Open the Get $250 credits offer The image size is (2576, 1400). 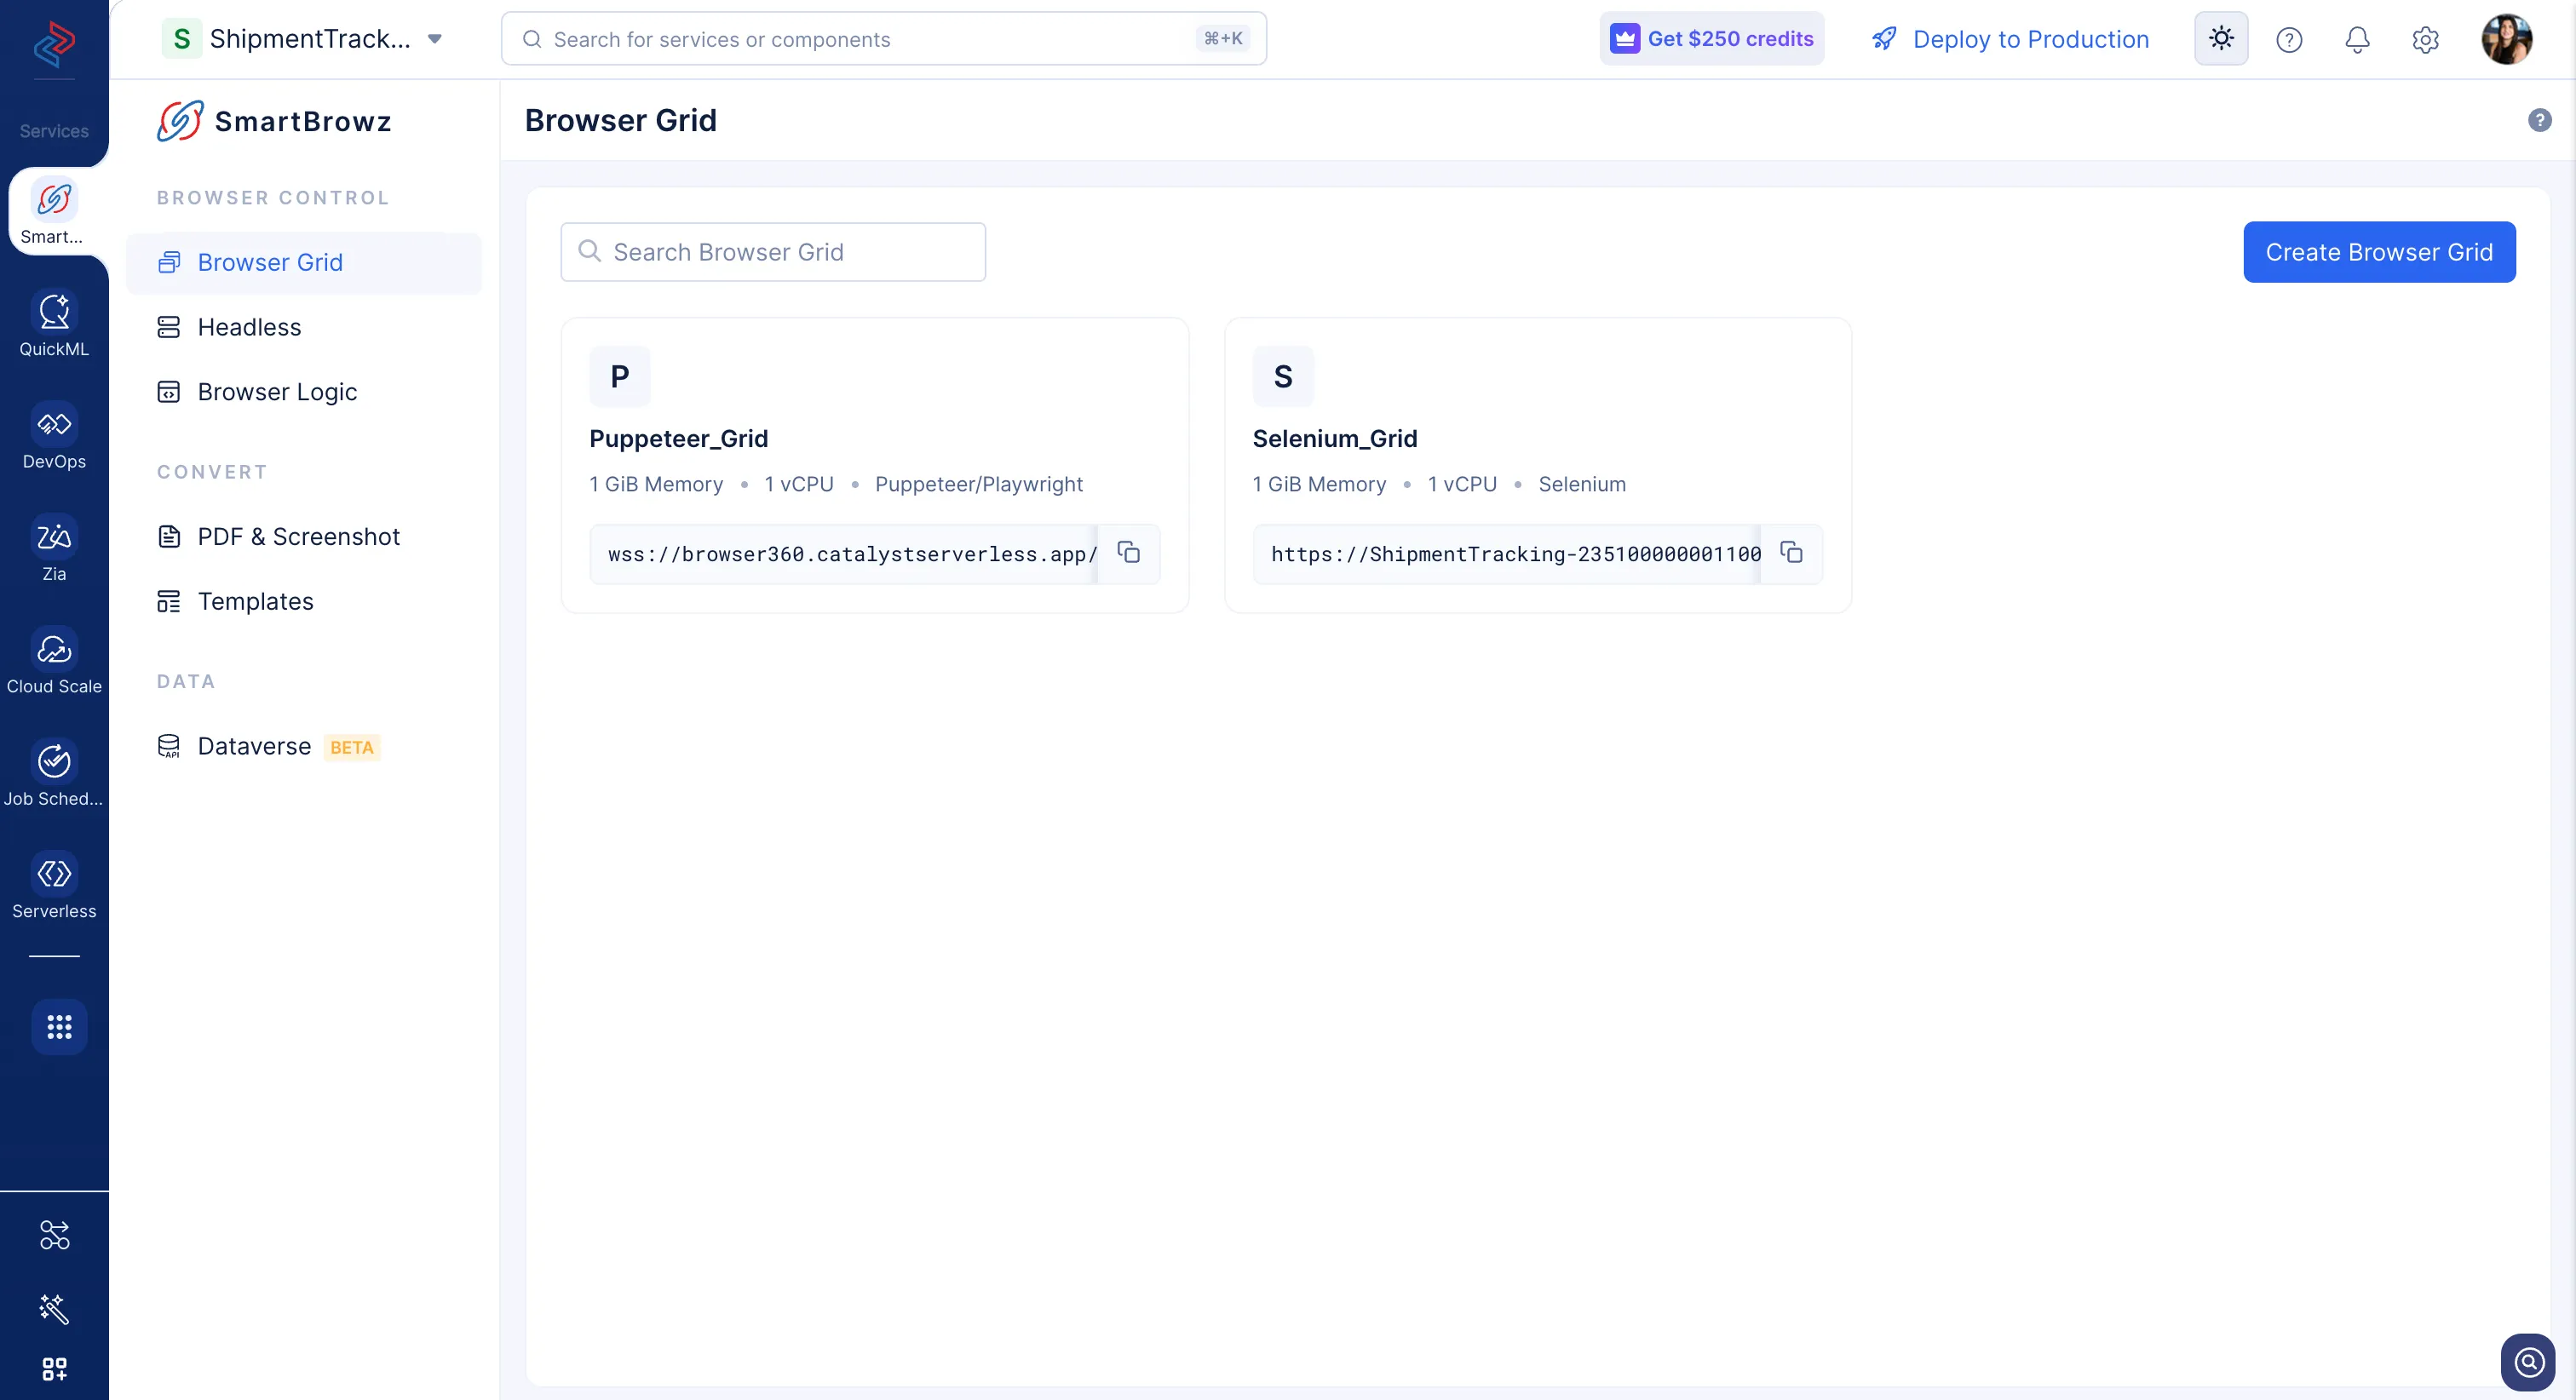tap(1711, 38)
